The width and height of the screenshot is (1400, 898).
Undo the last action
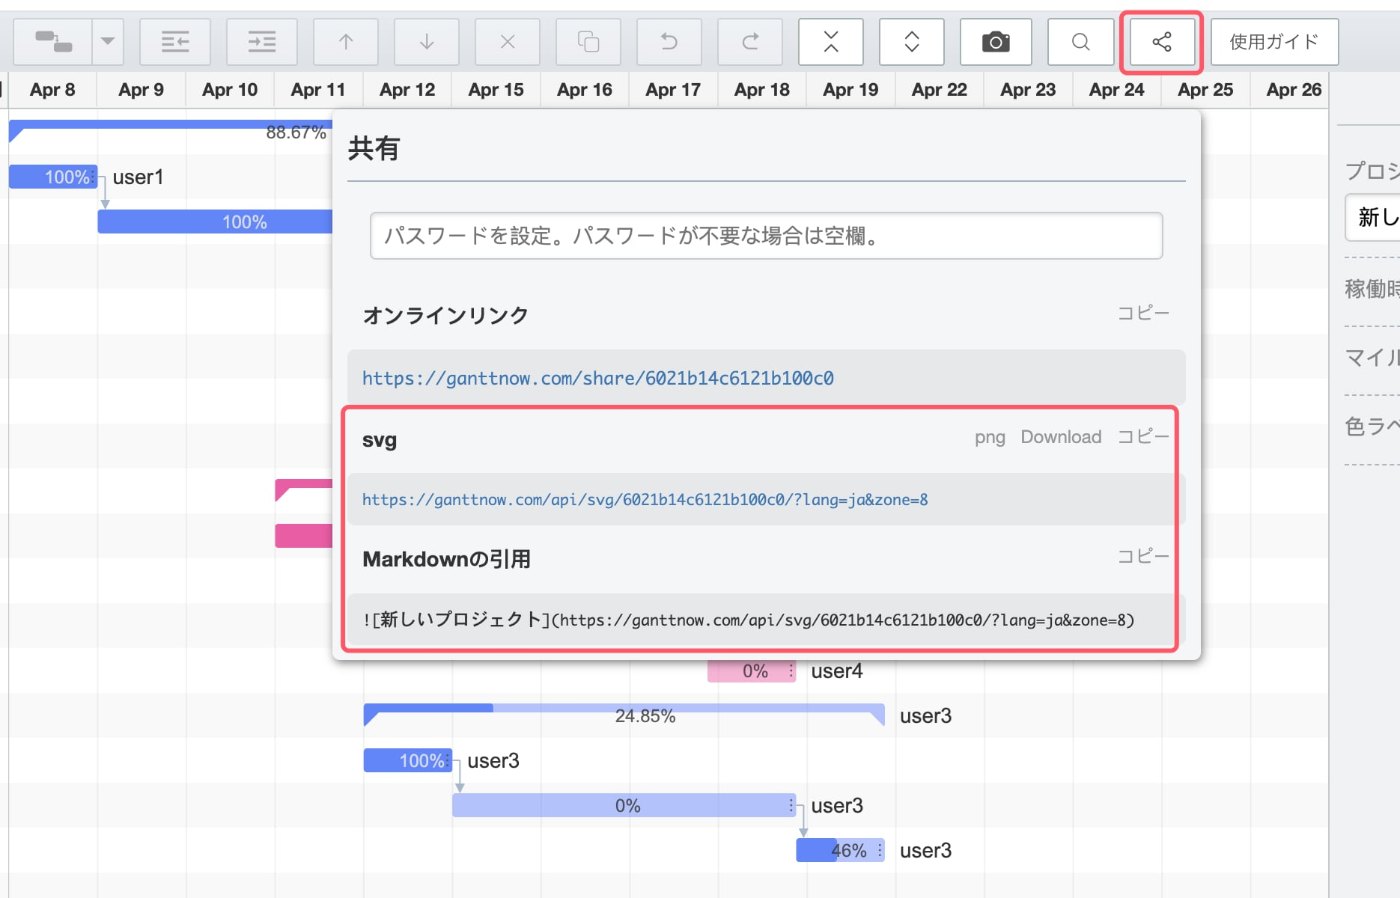pyautogui.click(x=670, y=42)
